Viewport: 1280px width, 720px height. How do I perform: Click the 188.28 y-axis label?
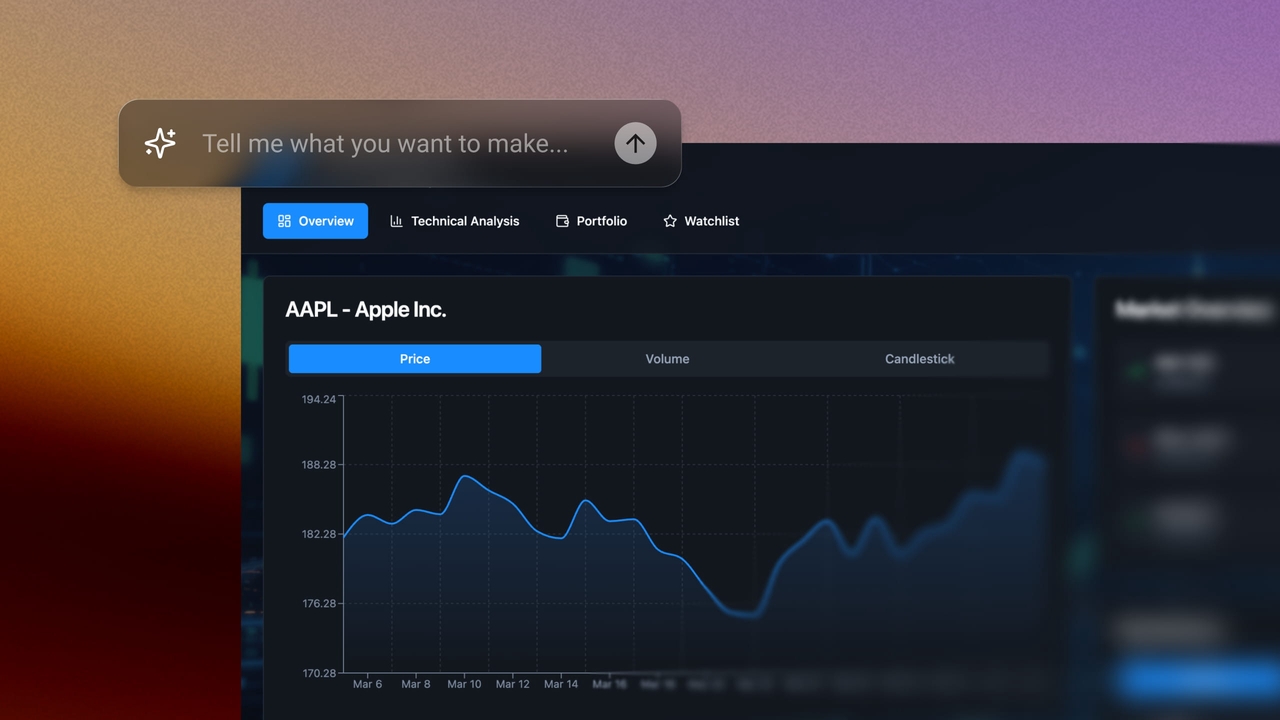point(319,465)
